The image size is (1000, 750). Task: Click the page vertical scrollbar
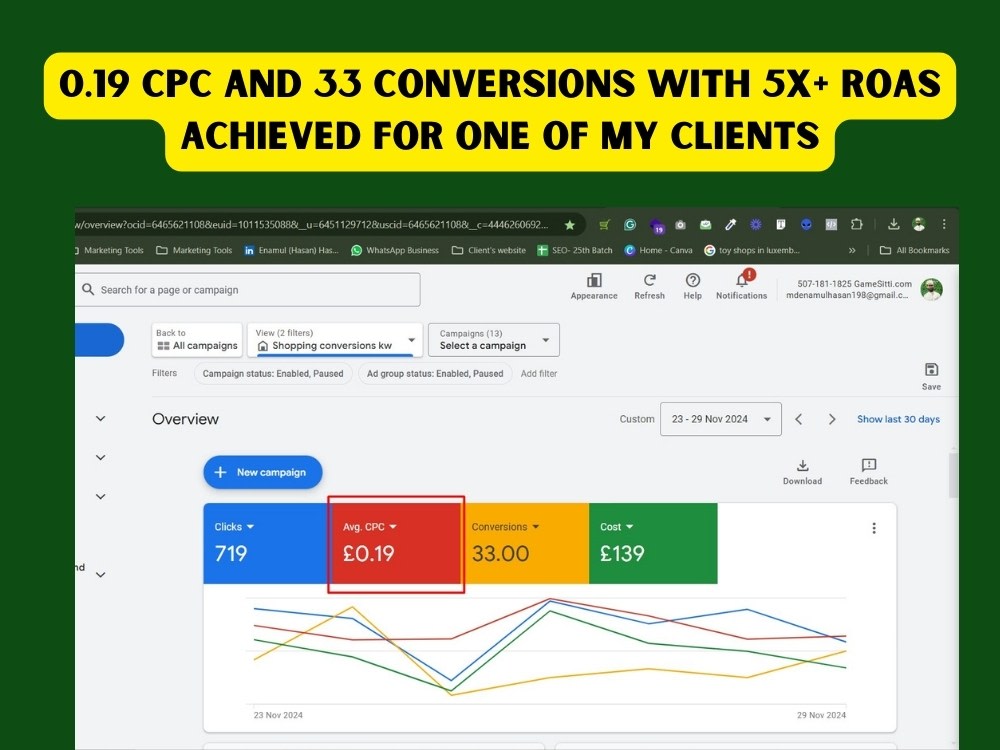click(x=953, y=475)
